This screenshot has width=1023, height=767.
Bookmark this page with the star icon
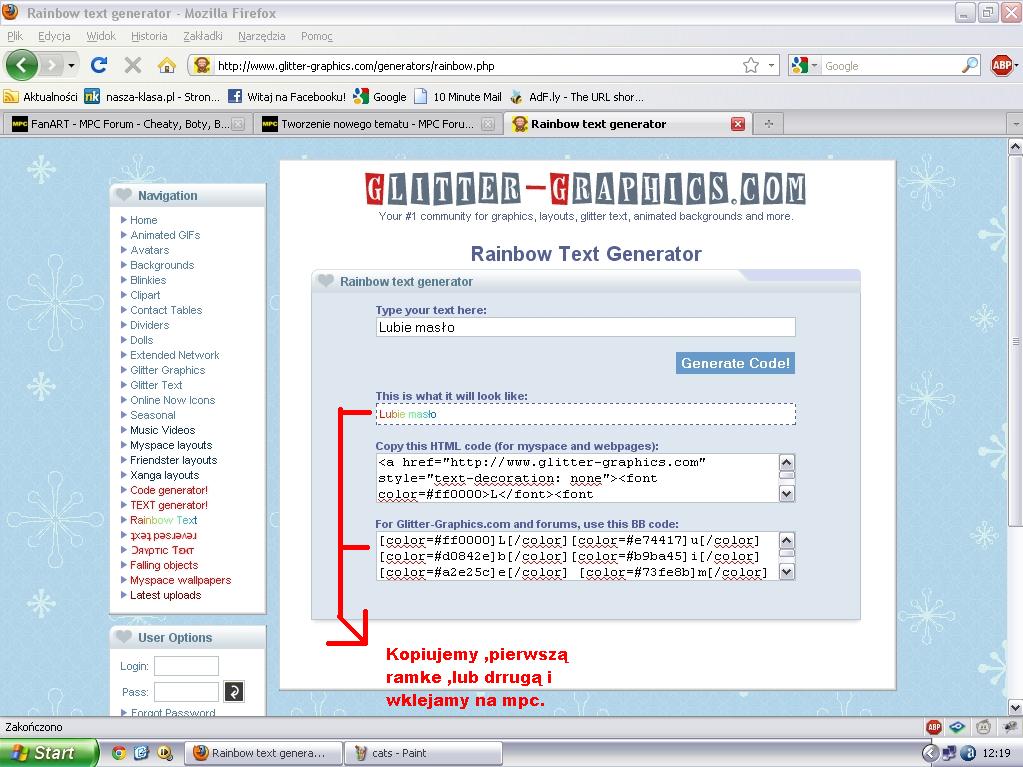coord(751,65)
